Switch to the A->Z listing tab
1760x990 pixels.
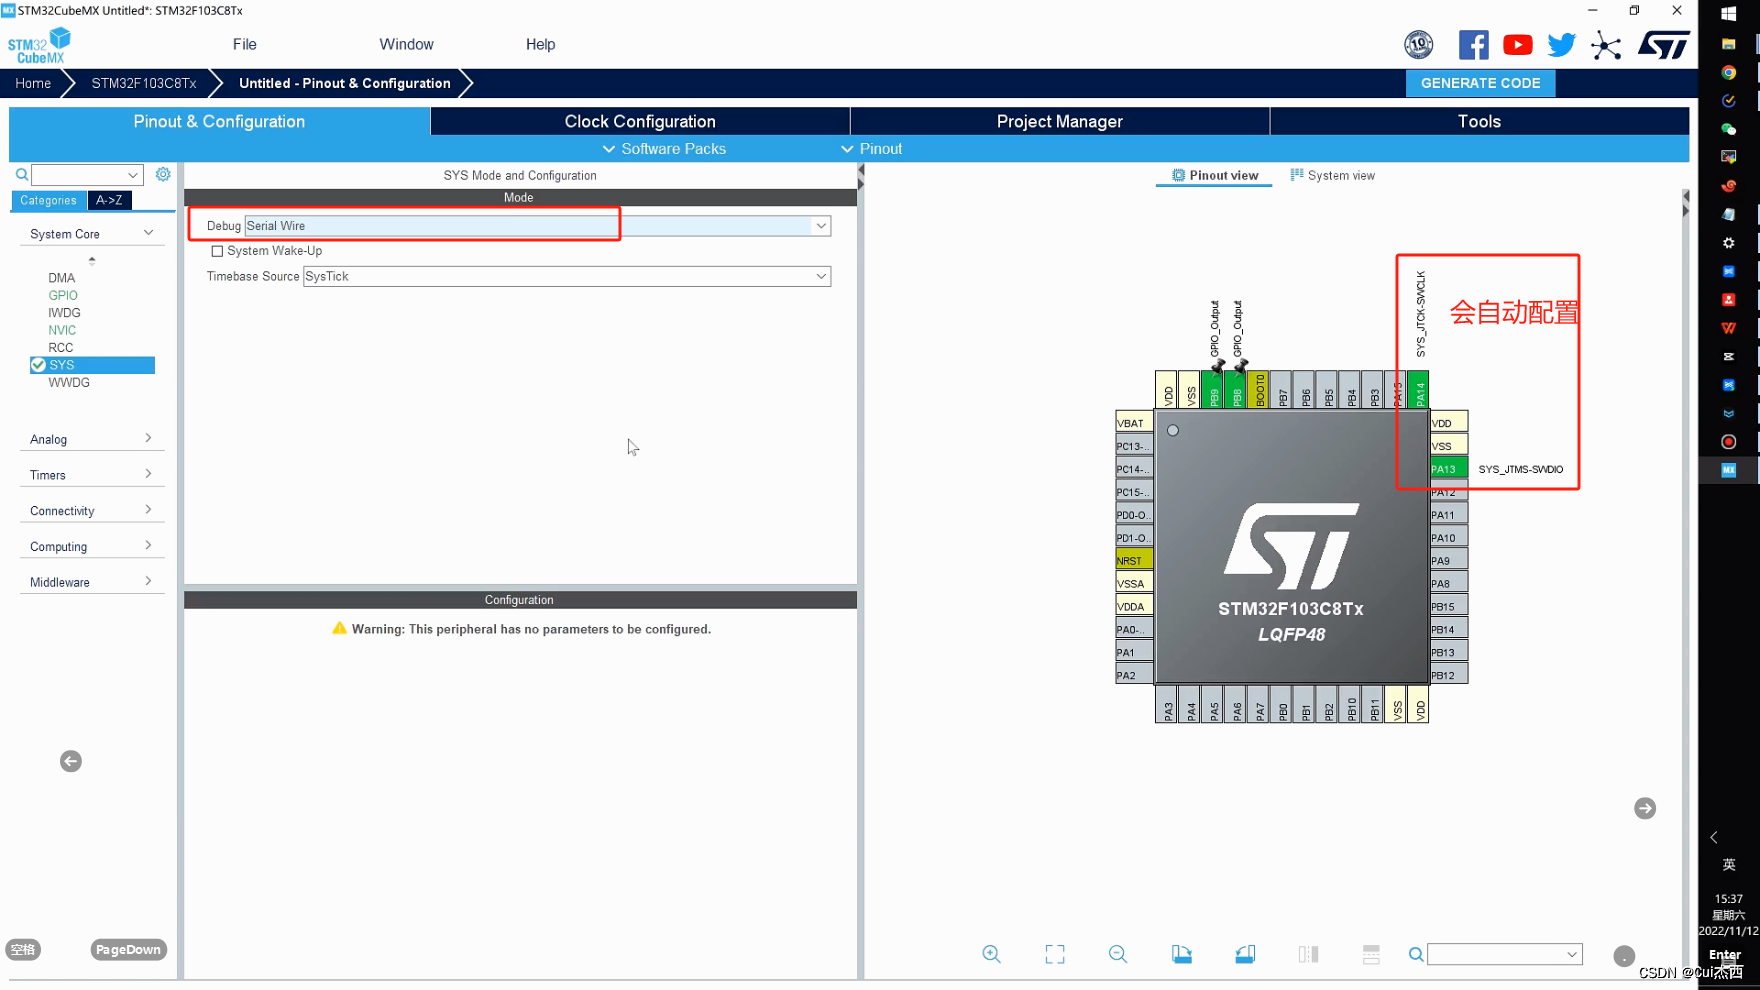point(109,200)
